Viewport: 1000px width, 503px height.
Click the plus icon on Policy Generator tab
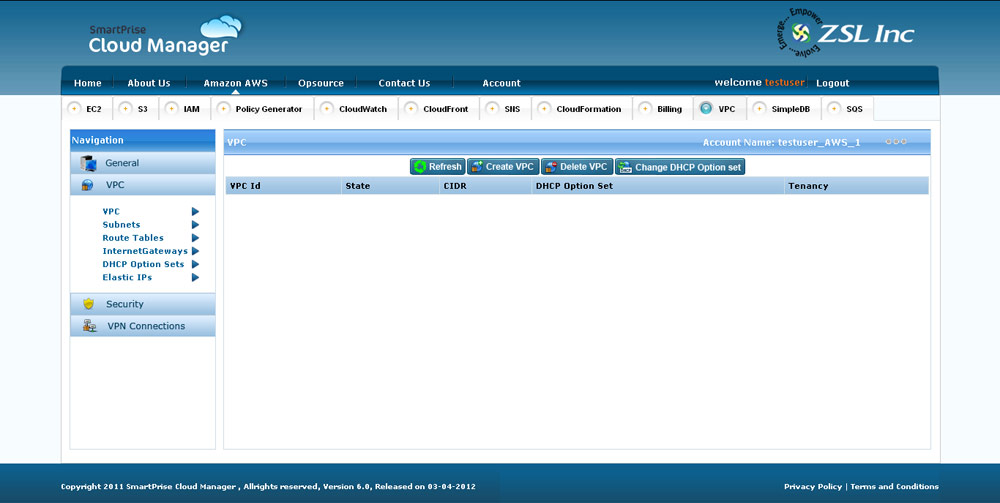click(223, 108)
